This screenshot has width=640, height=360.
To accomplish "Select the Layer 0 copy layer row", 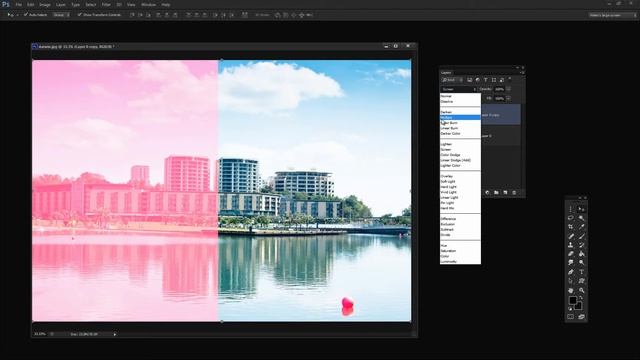I will [x=501, y=115].
